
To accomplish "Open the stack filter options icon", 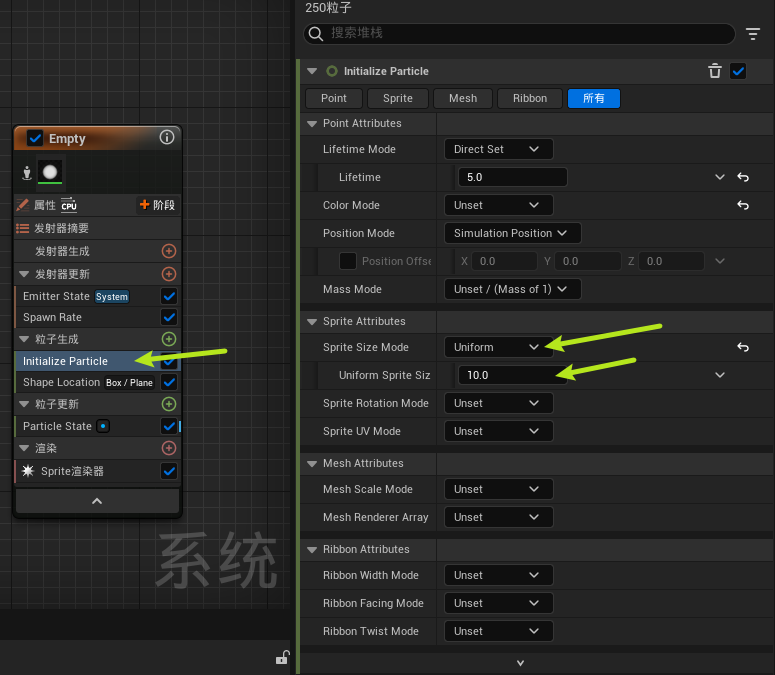I will pos(753,34).
